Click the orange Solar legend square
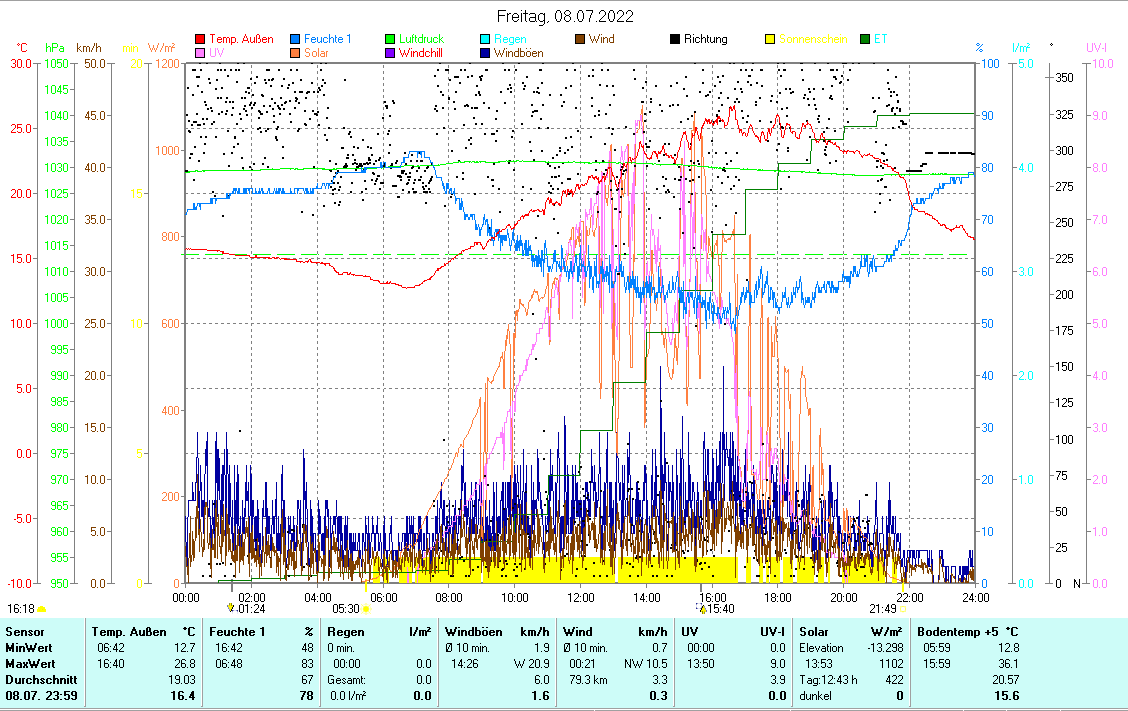The image size is (1128, 711). pyautogui.click(x=296, y=52)
